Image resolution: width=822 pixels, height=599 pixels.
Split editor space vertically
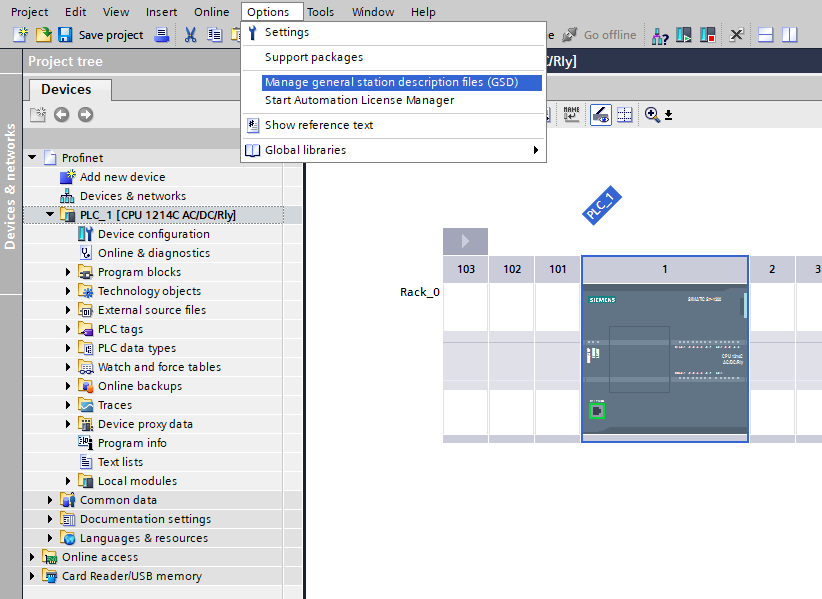tap(790, 35)
